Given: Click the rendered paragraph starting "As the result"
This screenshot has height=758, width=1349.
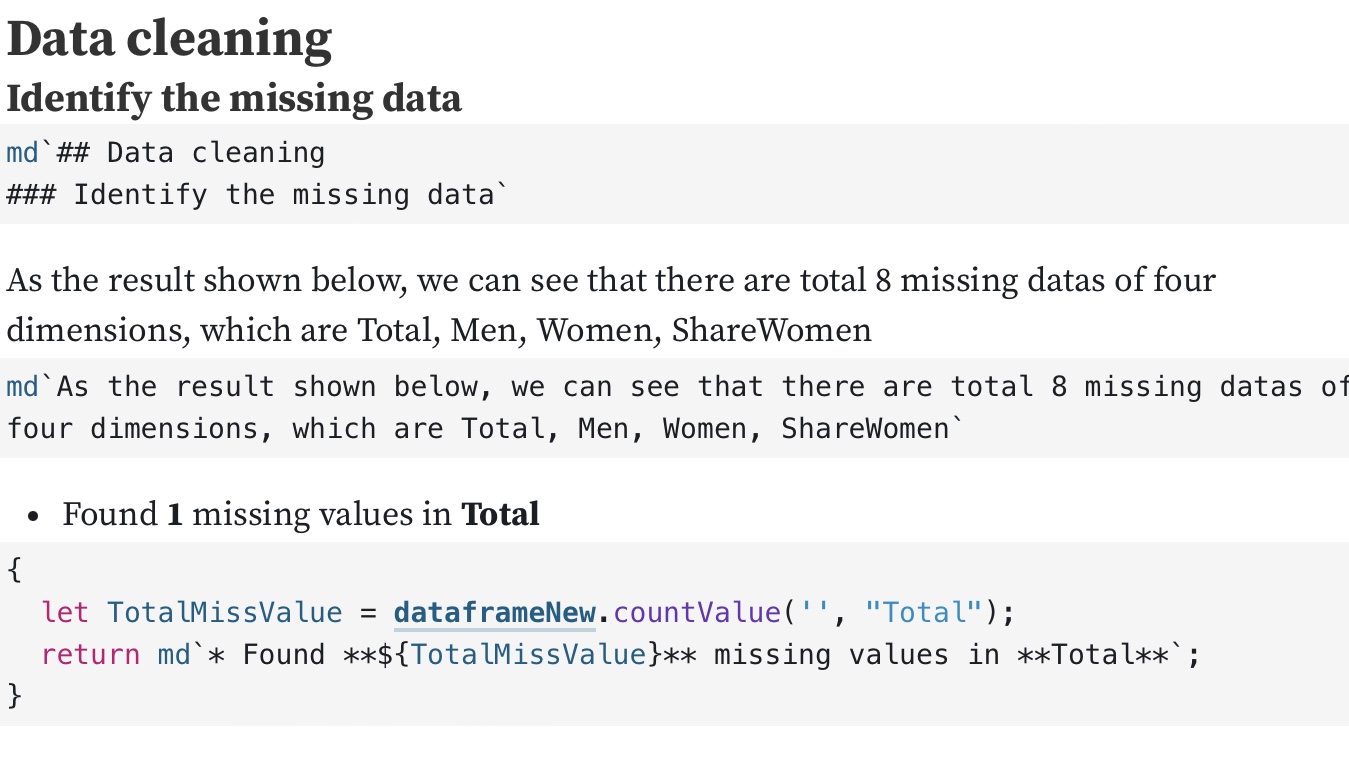Looking at the screenshot, I should [610, 280].
